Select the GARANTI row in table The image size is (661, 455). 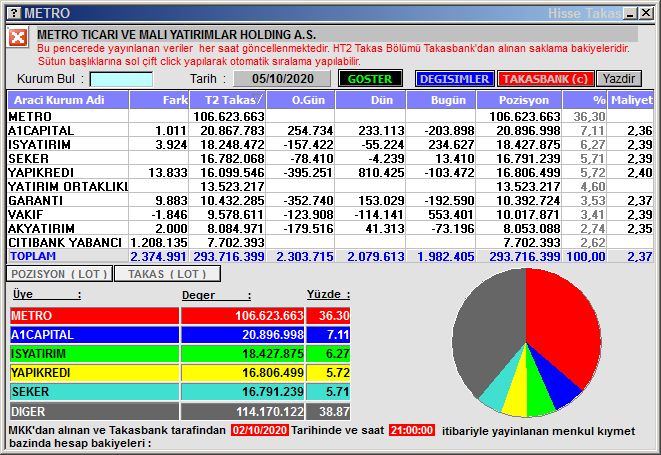pyautogui.click(x=330, y=200)
